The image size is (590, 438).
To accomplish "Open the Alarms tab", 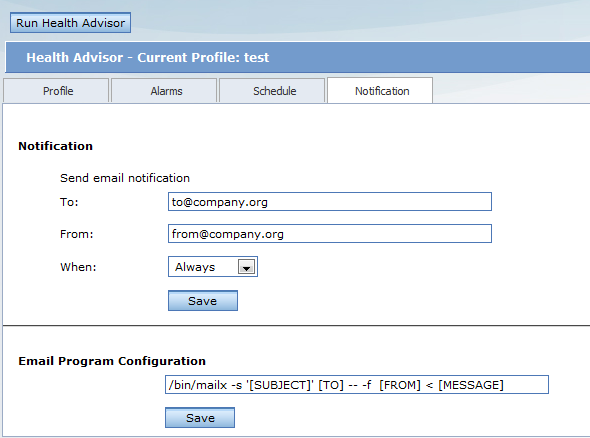I will (164, 91).
